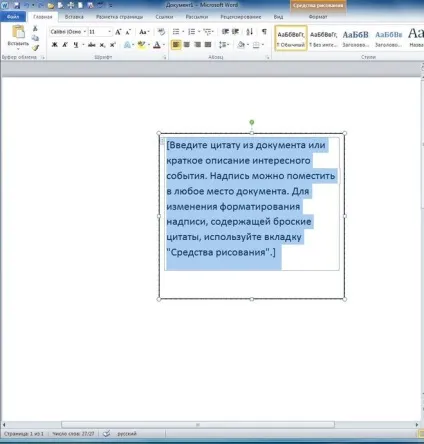Open the Change Case (Aa) dropdown
The height and width of the screenshot is (444, 424).
[144, 32]
